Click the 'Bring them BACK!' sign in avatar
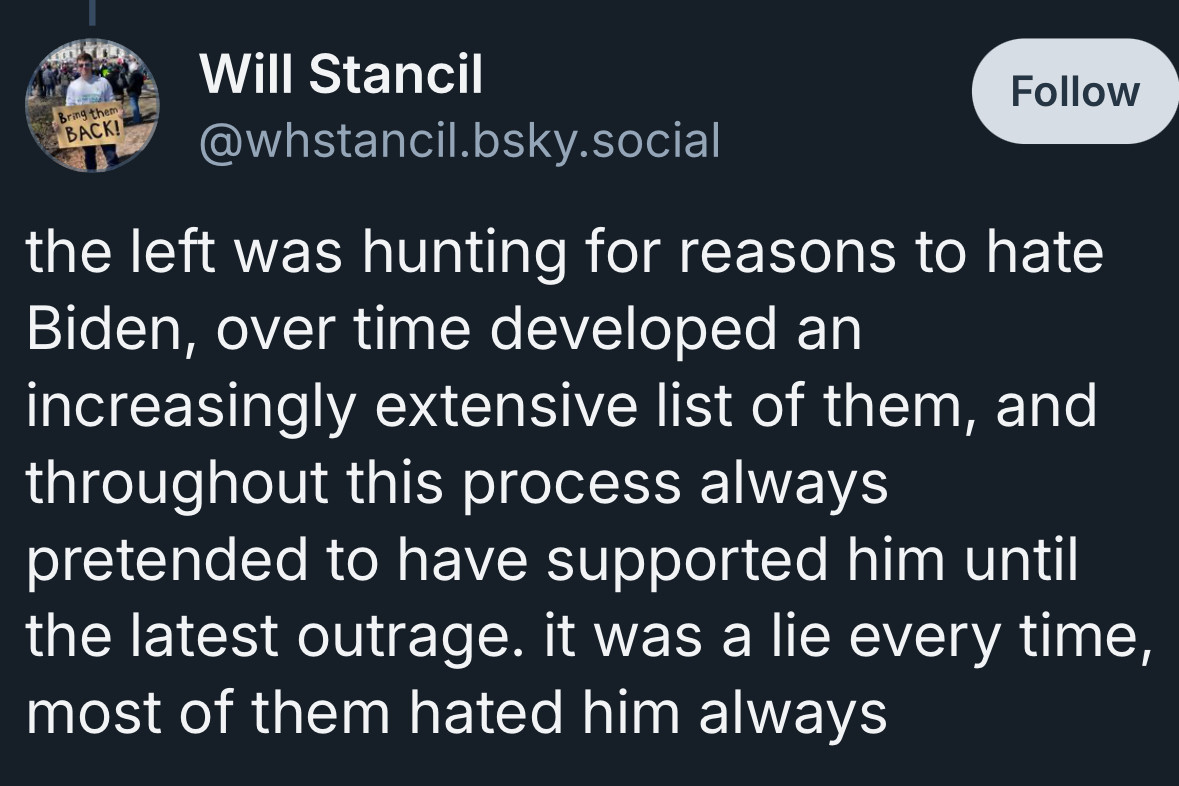 89,127
